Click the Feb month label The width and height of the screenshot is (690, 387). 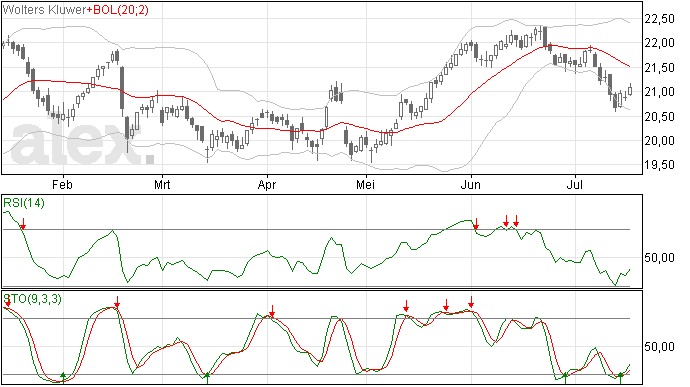click(x=62, y=184)
